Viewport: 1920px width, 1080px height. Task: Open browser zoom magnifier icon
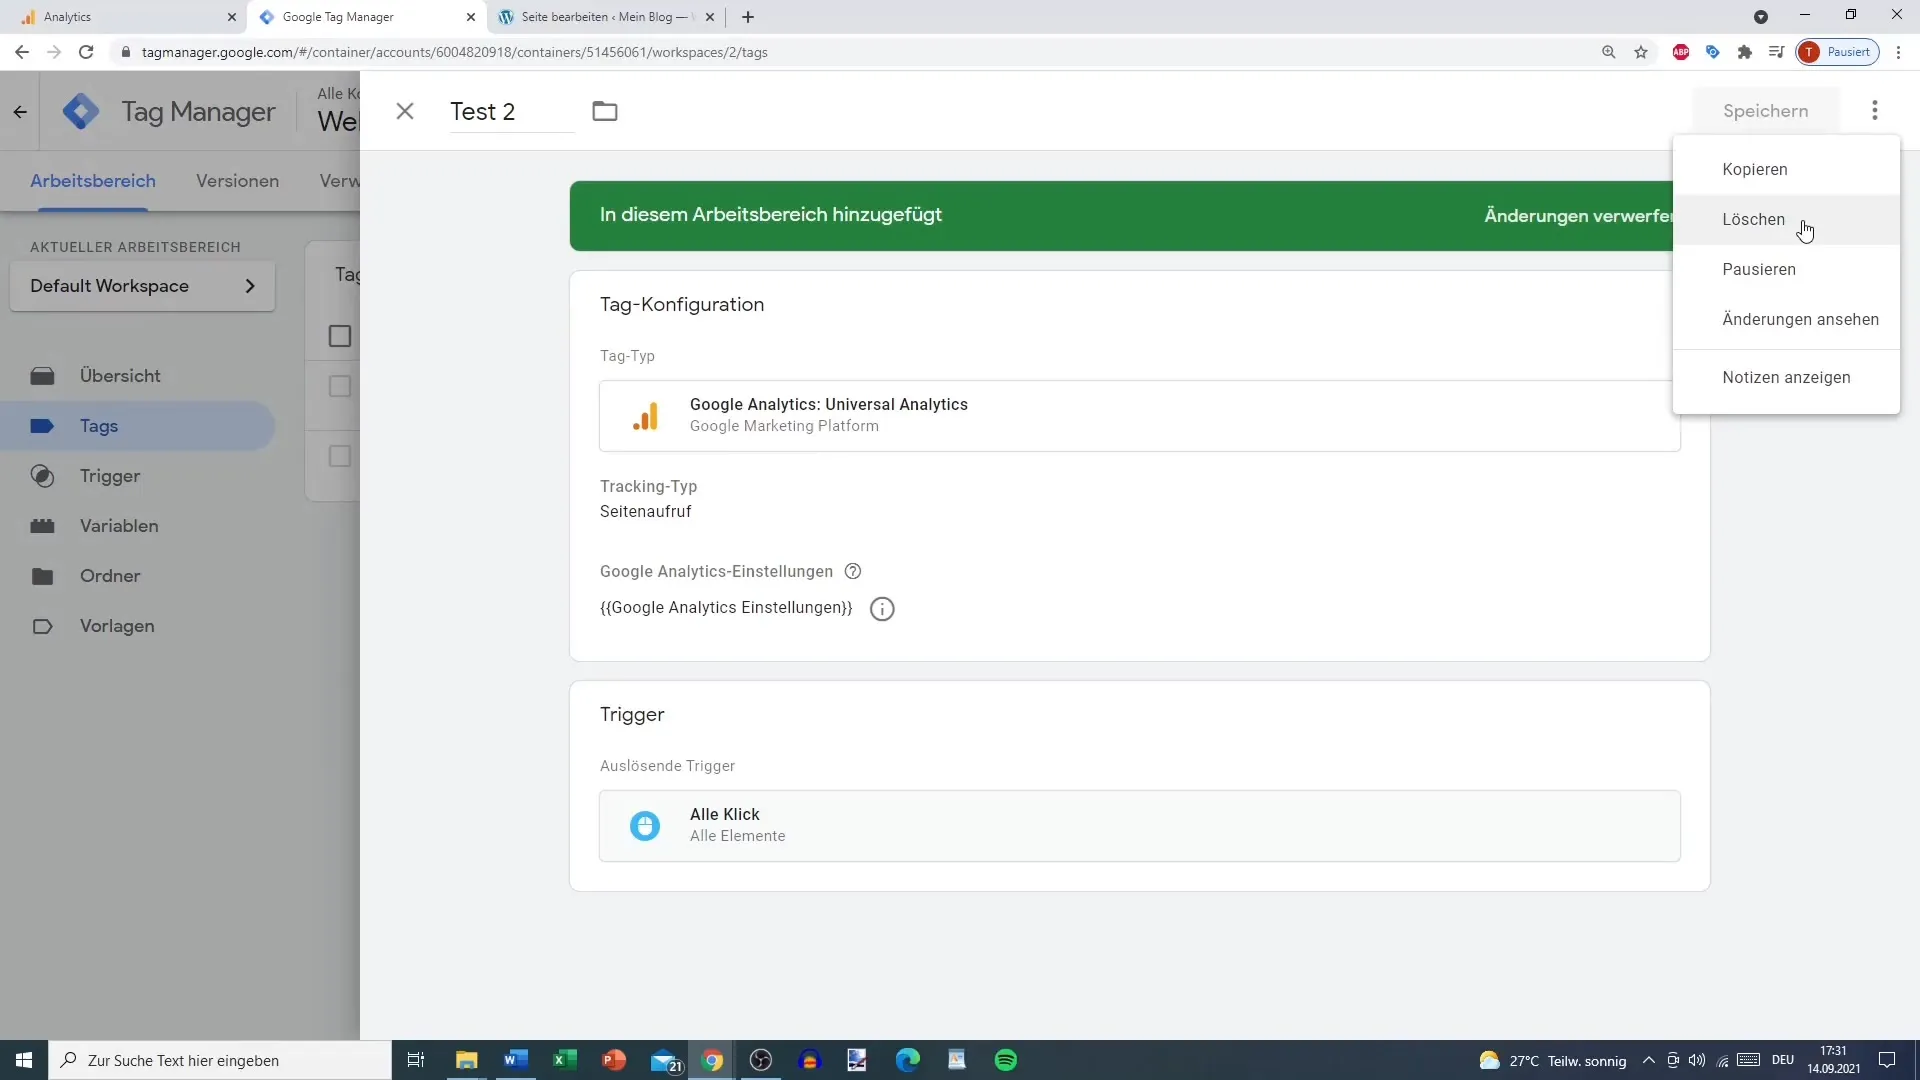point(1609,52)
